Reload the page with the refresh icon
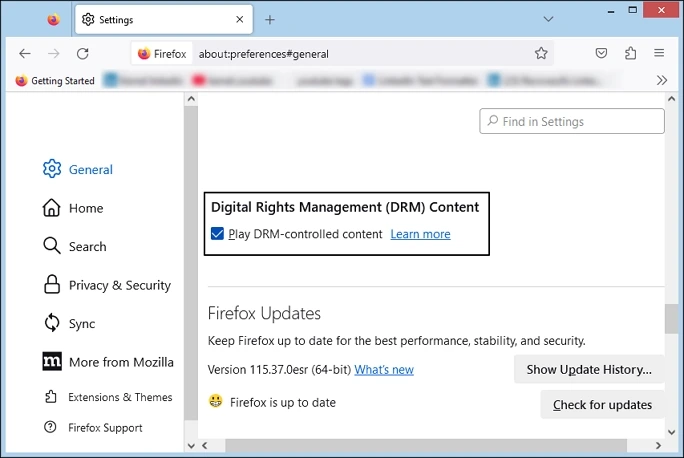 (x=83, y=54)
